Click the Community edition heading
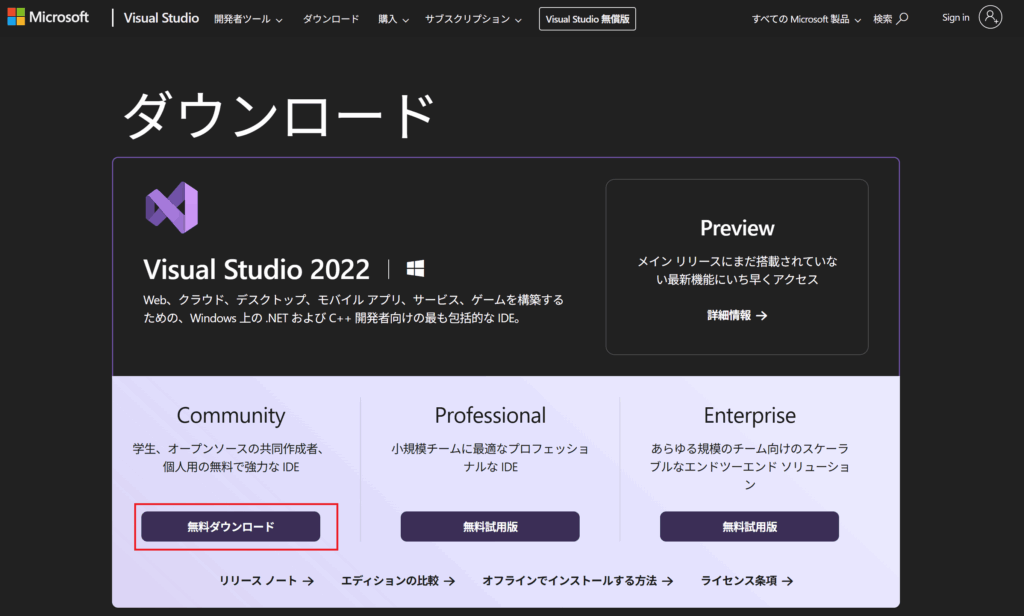Image resolution: width=1024 pixels, height=616 pixels. tap(231, 415)
